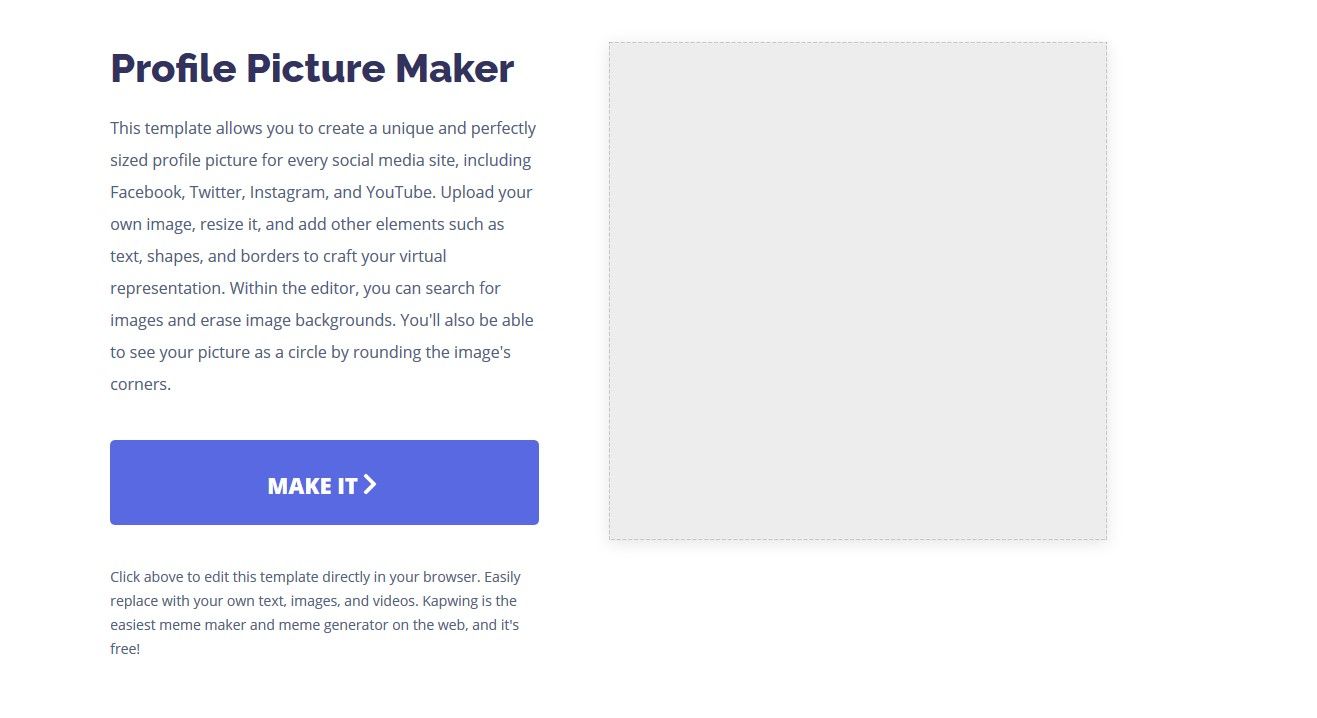Viewport: 1317px width, 718px height.
Task: Click the word "free!" in the footer note
Action: 125,649
